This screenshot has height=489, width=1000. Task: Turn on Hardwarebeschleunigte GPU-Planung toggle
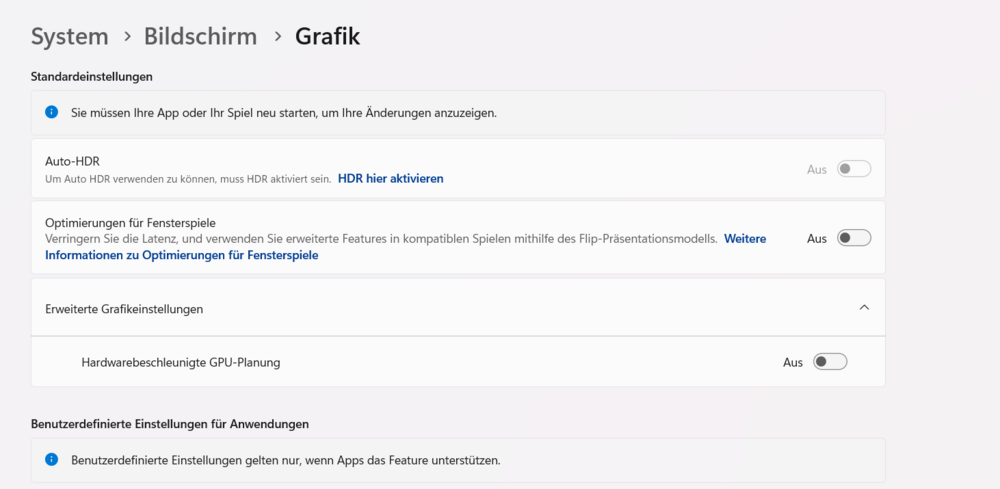click(830, 362)
